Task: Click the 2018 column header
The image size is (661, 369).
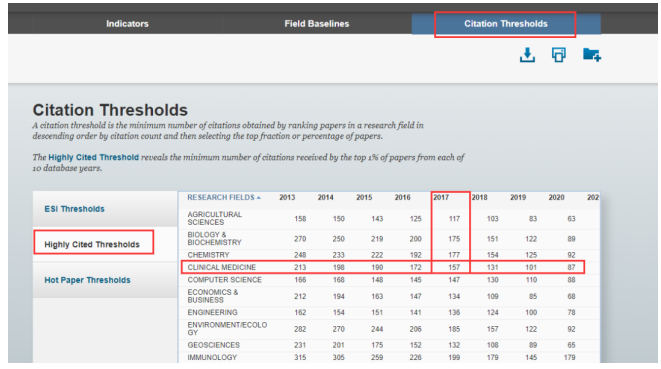Action: (x=479, y=197)
